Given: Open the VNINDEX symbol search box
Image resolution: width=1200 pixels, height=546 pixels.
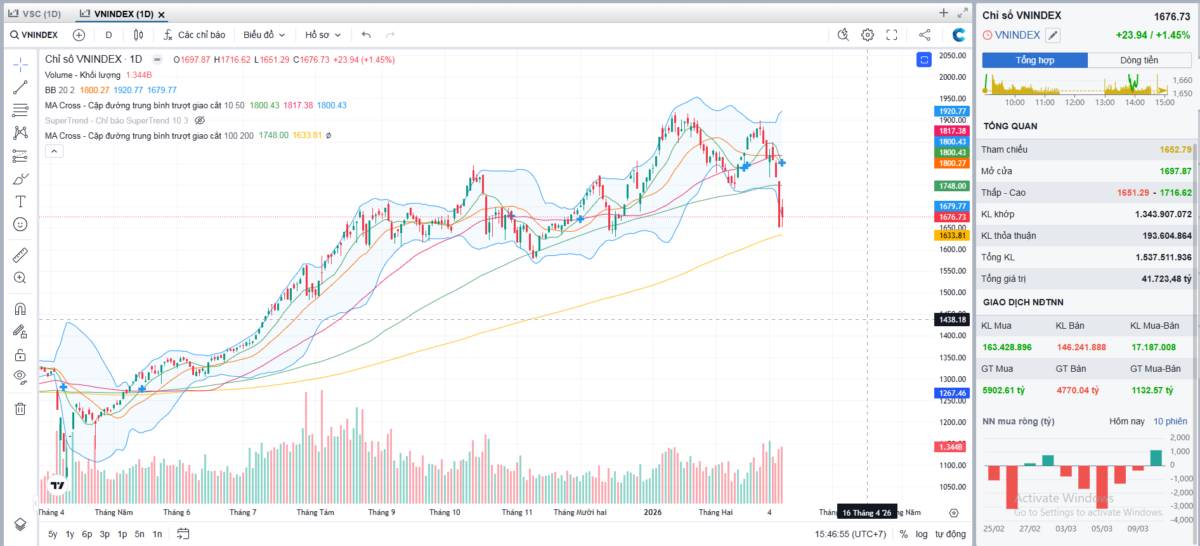Looking at the screenshot, I should pyautogui.click(x=35, y=34).
